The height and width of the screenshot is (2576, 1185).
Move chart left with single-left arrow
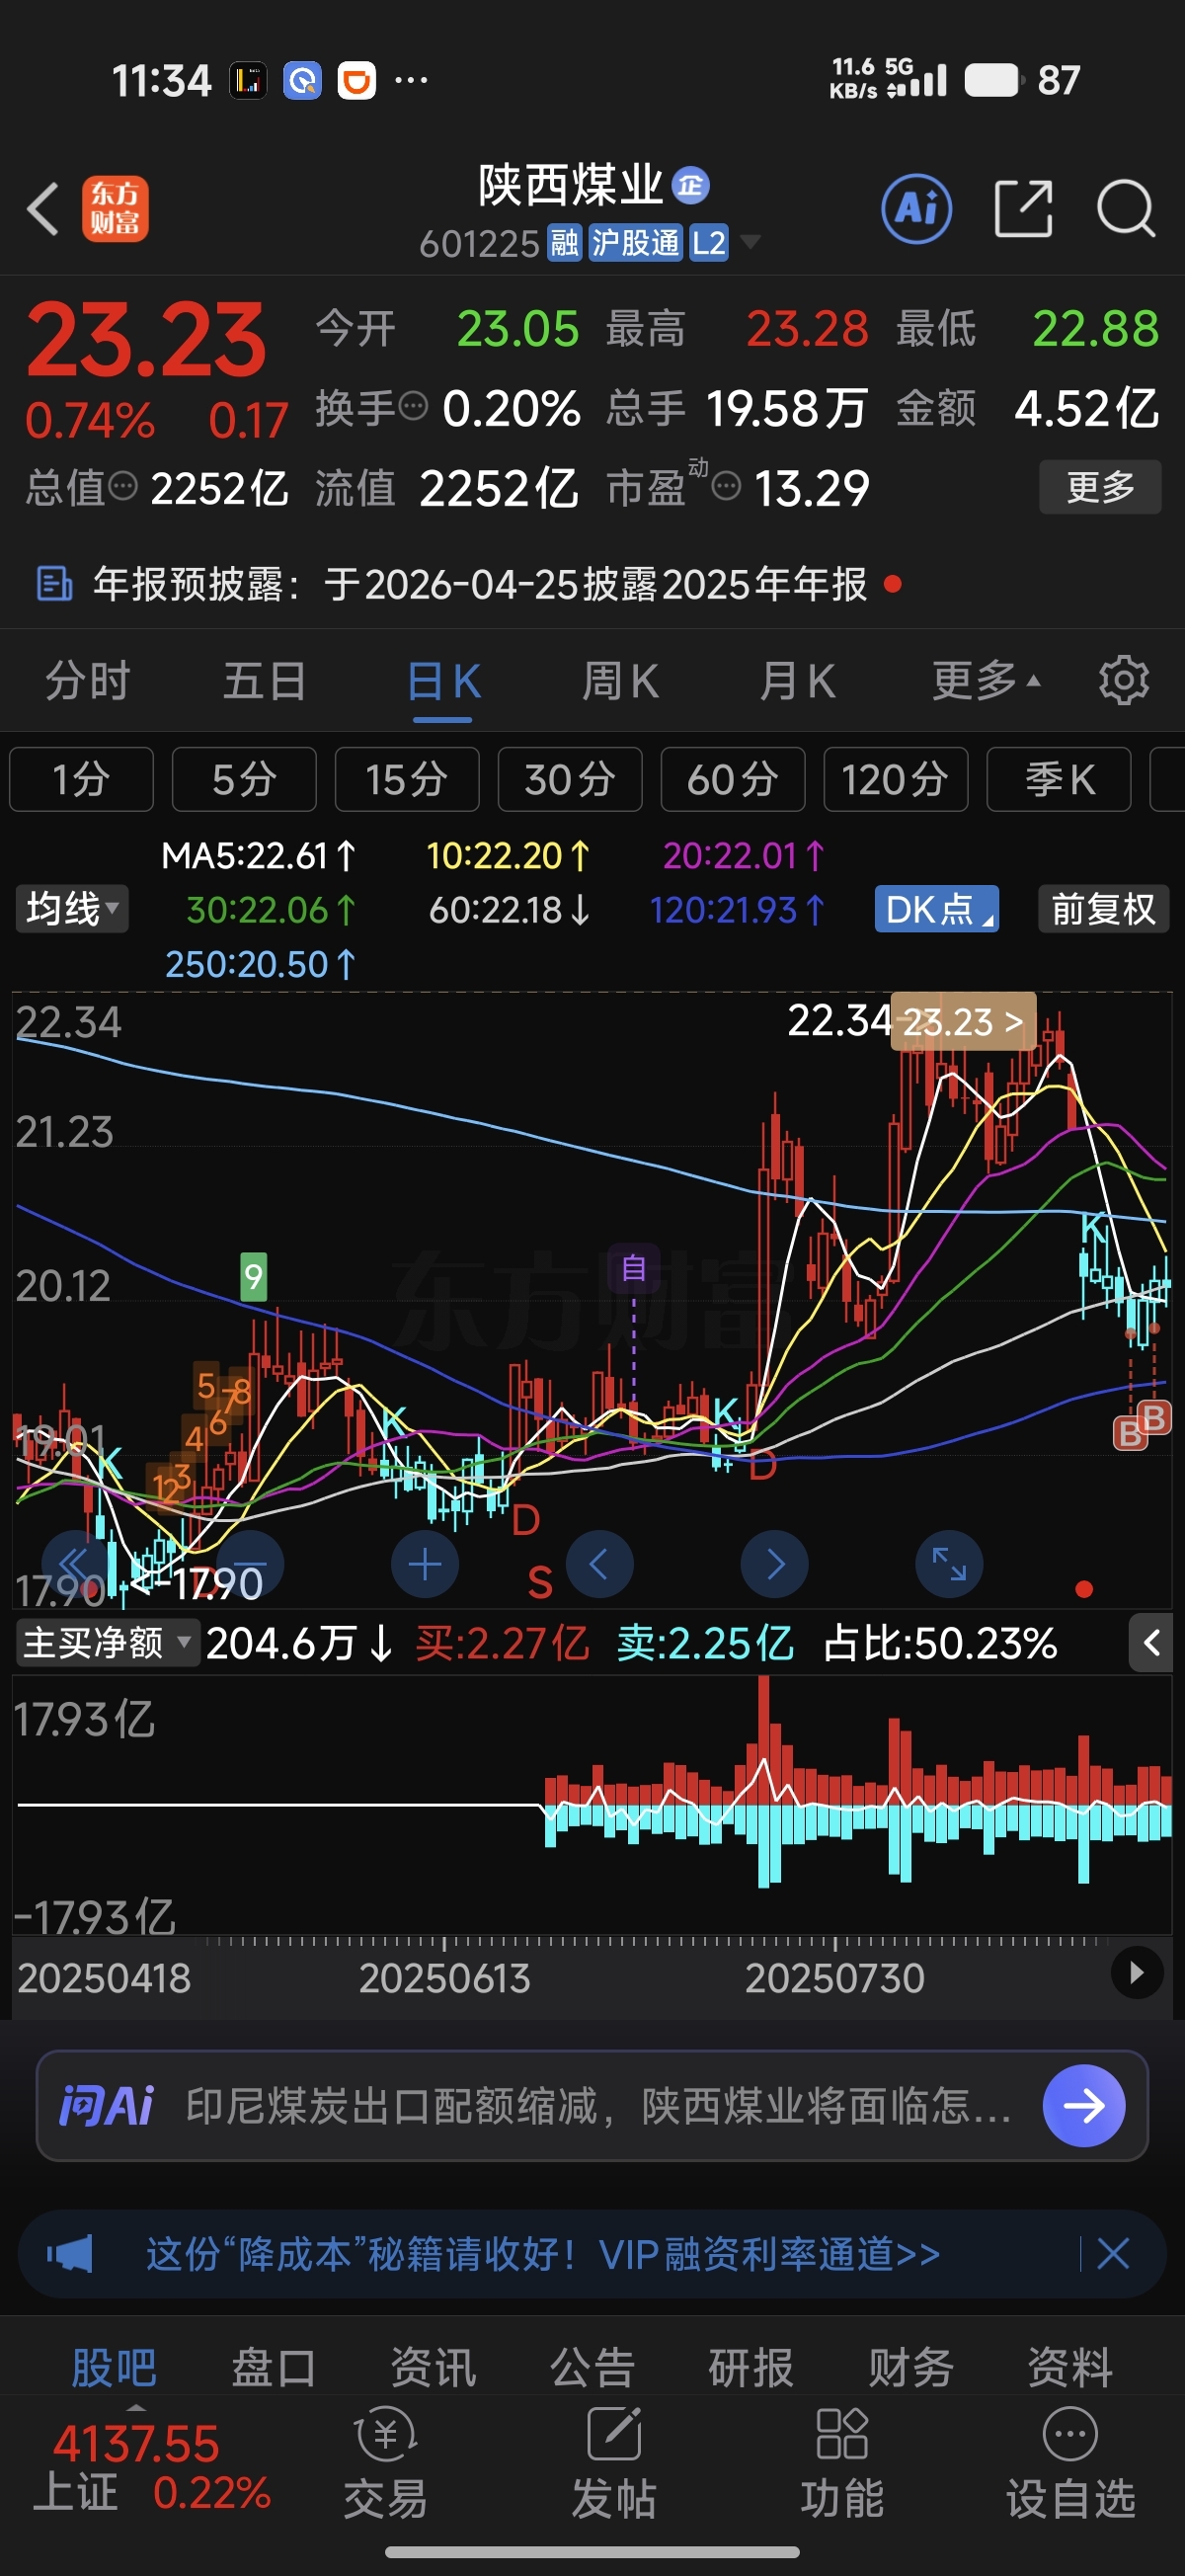point(599,1564)
